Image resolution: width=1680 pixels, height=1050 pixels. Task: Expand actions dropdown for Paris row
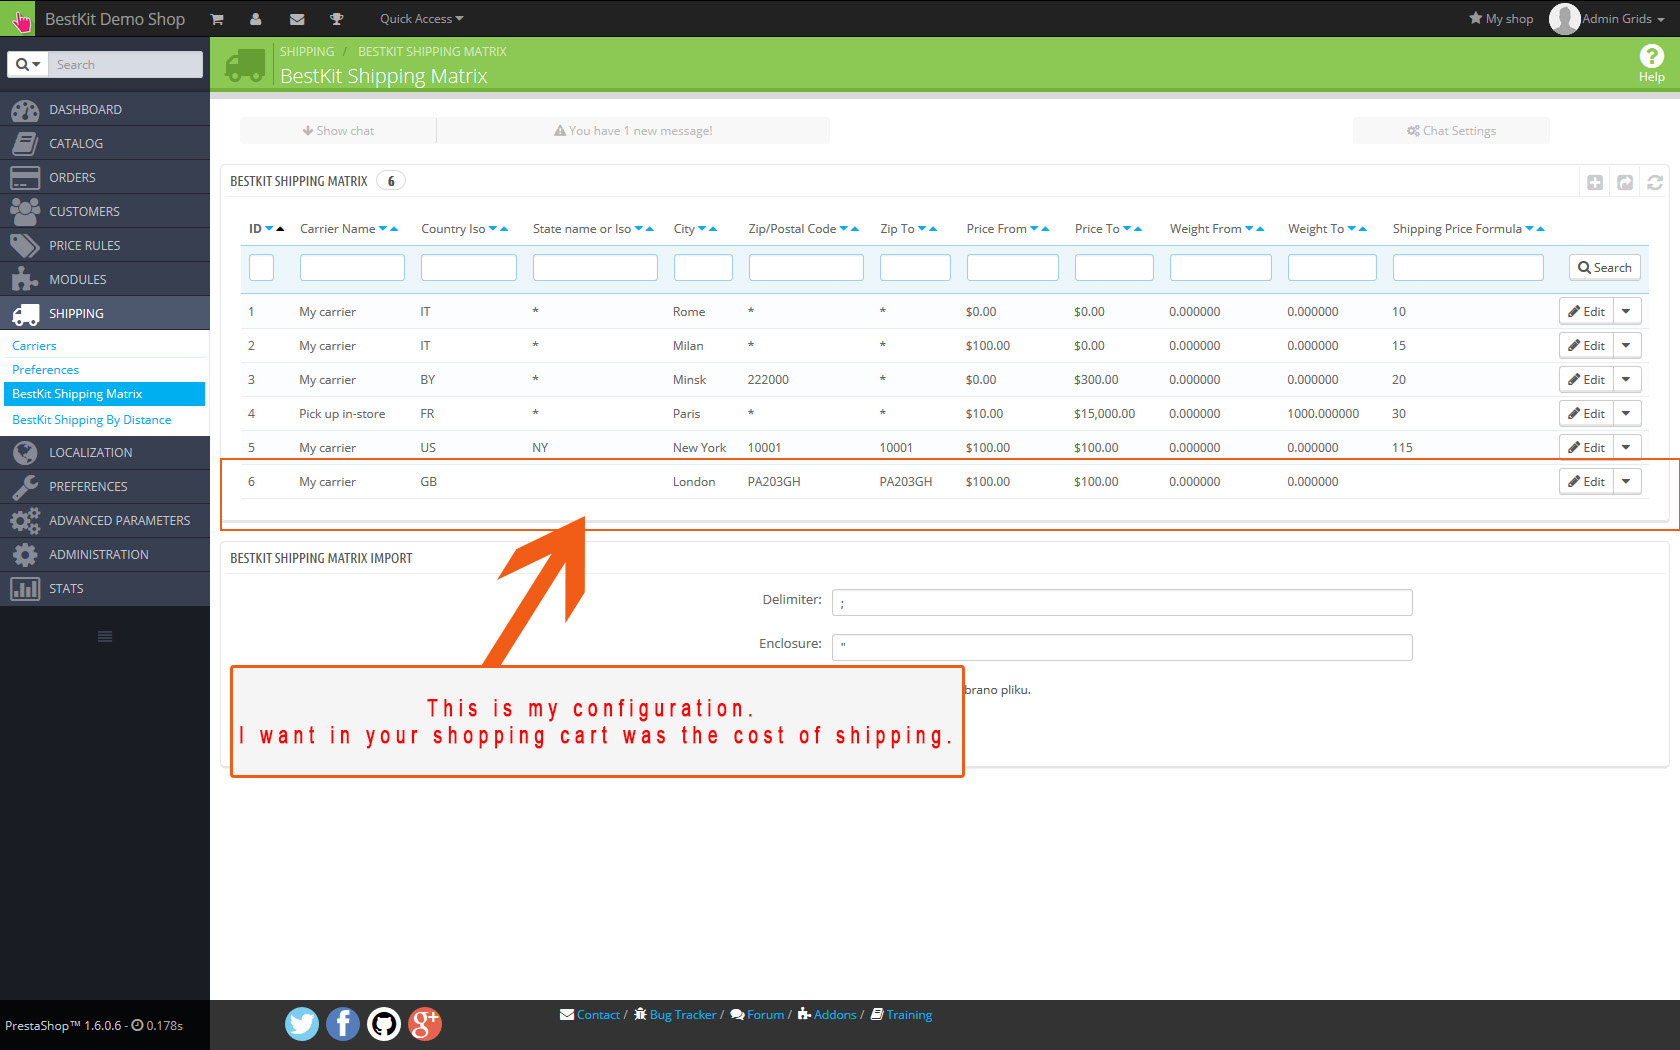point(1627,414)
